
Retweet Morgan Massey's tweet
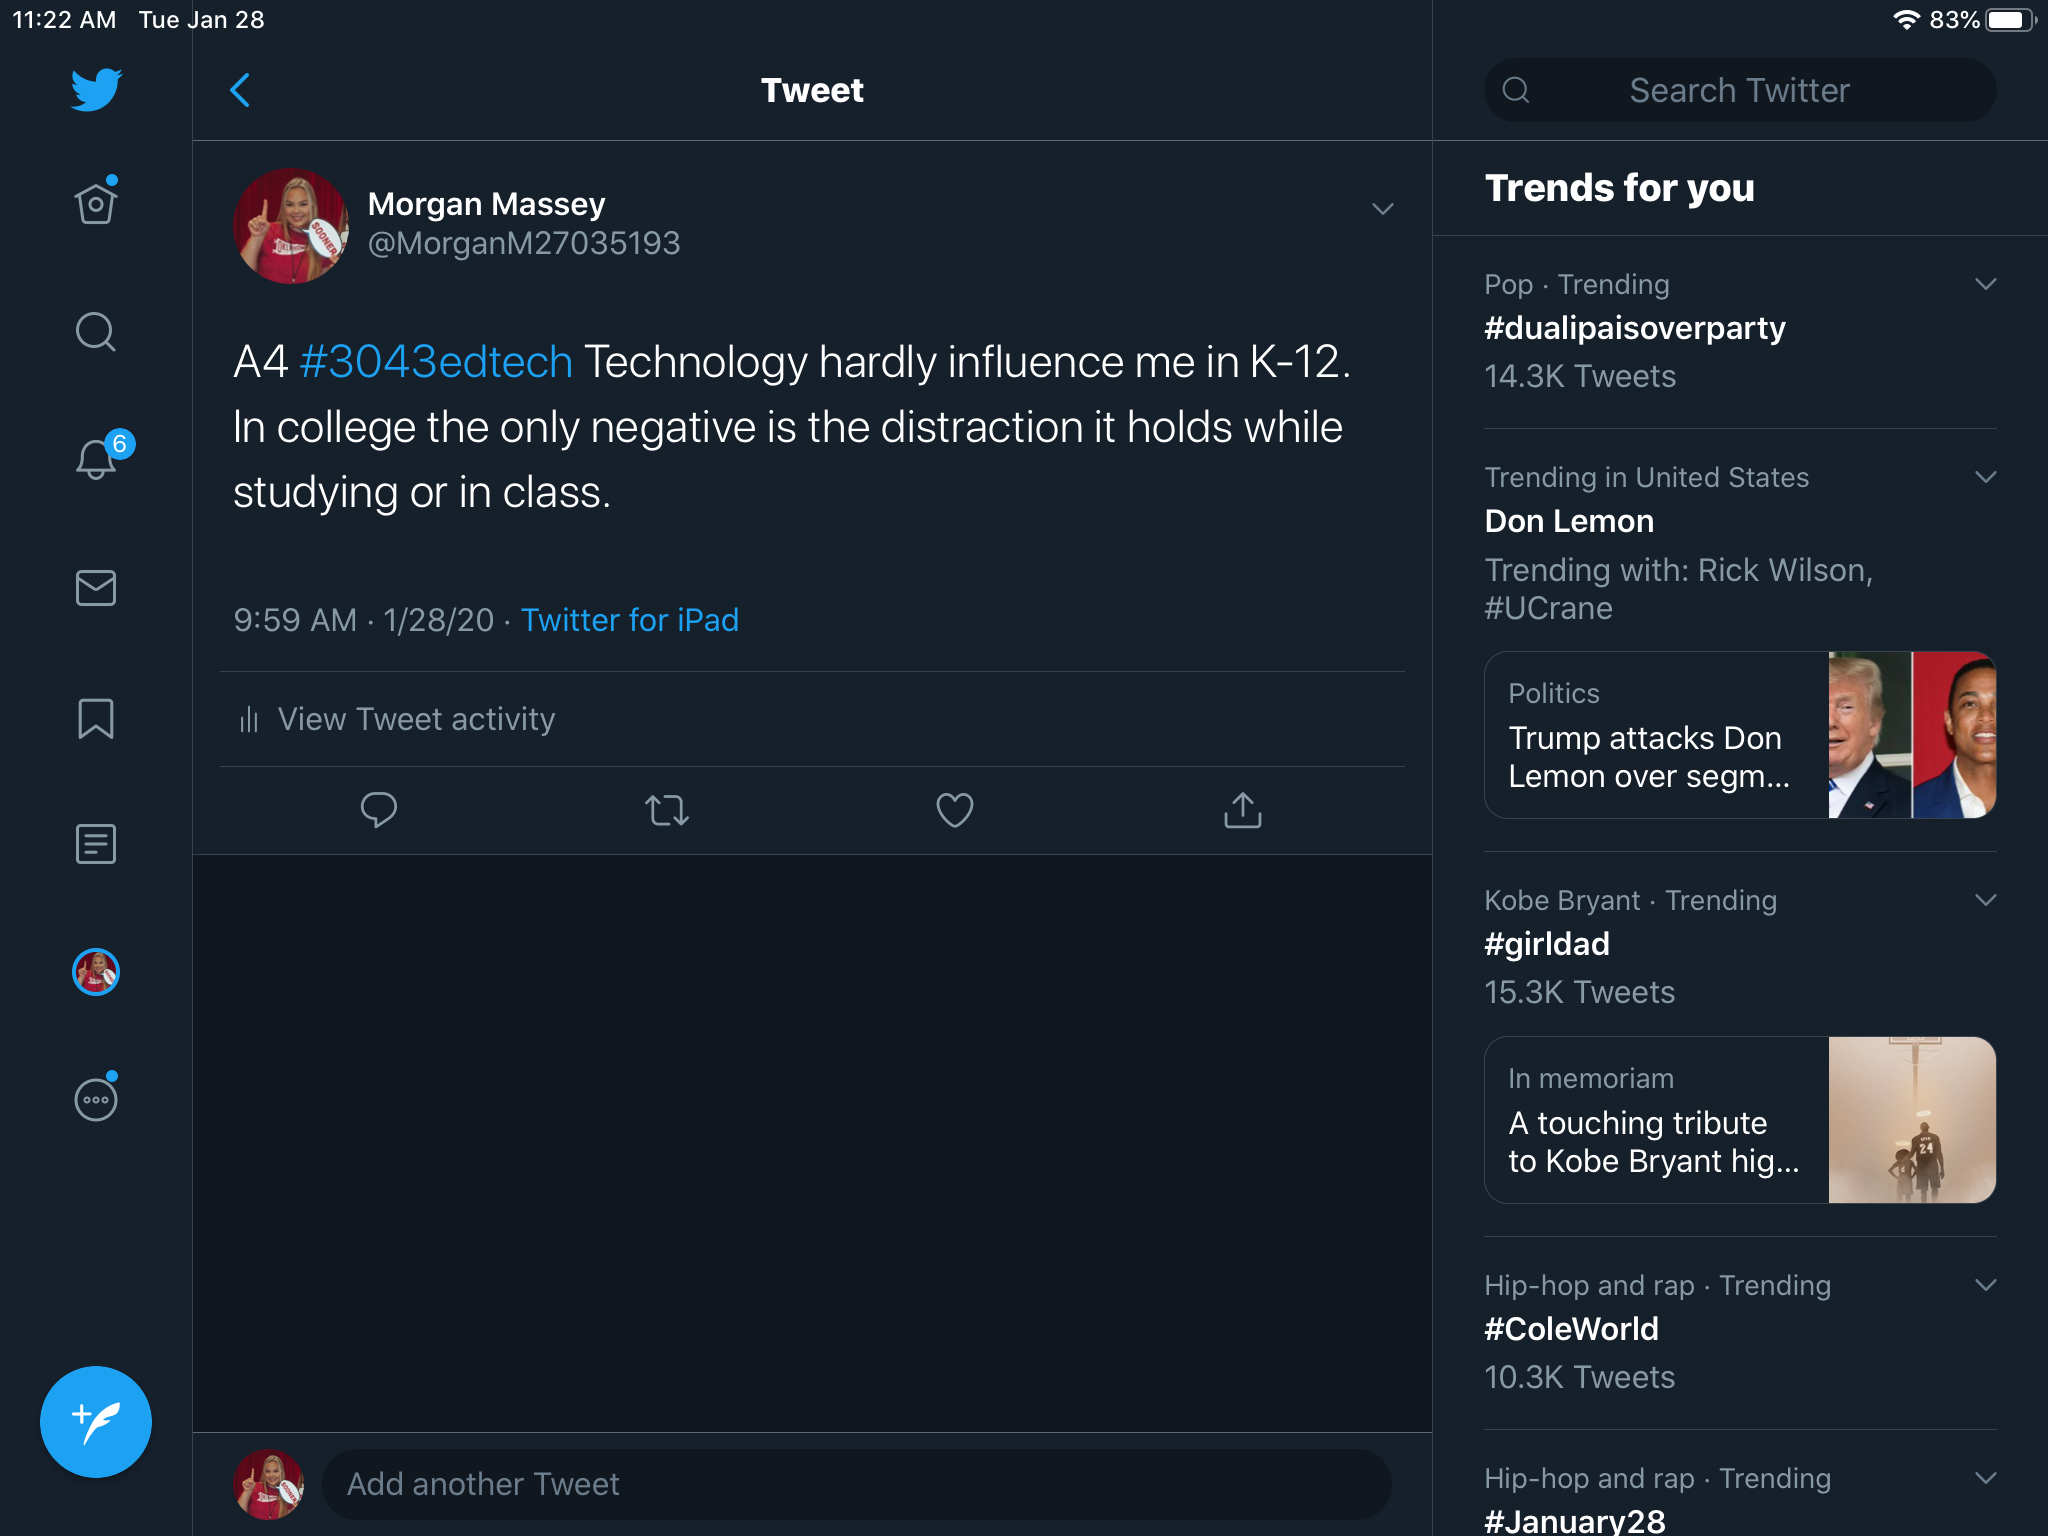pyautogui.click(x=667, y=810)
